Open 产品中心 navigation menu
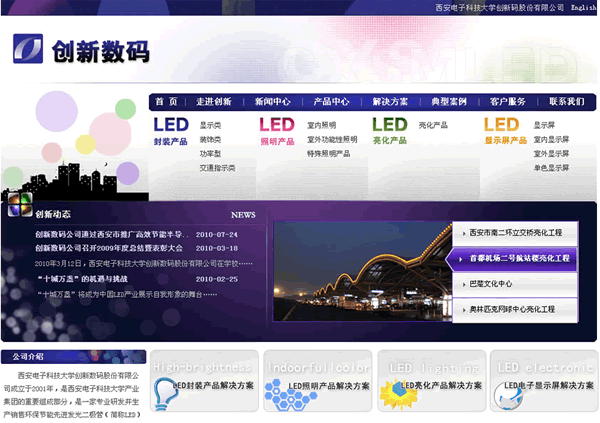 coord(331,102)
